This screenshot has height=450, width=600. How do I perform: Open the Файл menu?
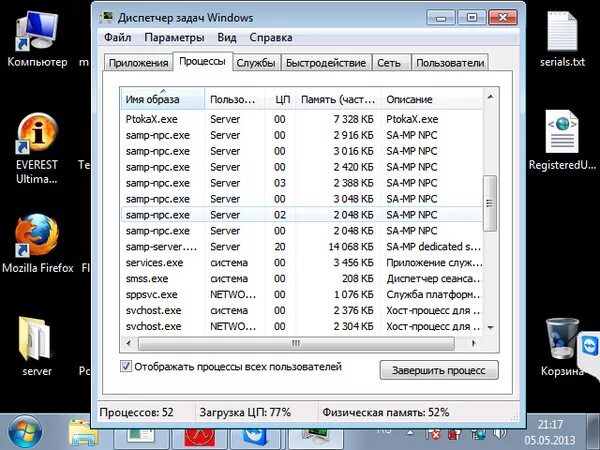click(117, 38)
